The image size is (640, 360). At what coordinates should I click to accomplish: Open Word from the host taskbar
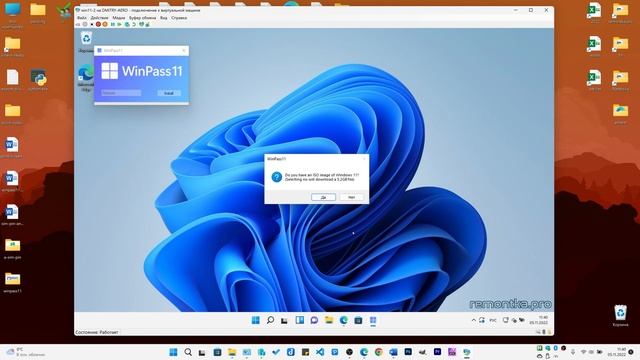(x=393, y=352)
